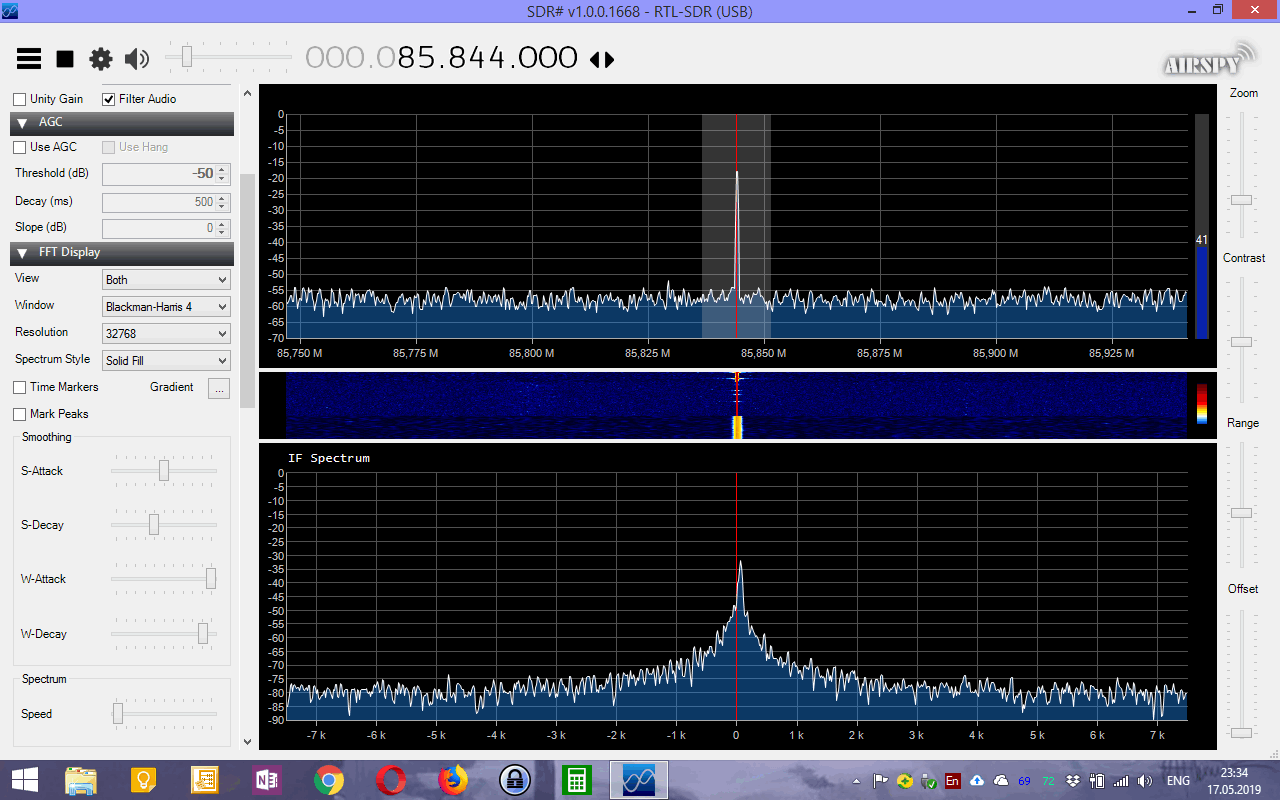The height and width of the screenshot is (800, 1280).
Task: Collapse the AGC section
Action: pos(122,123)
